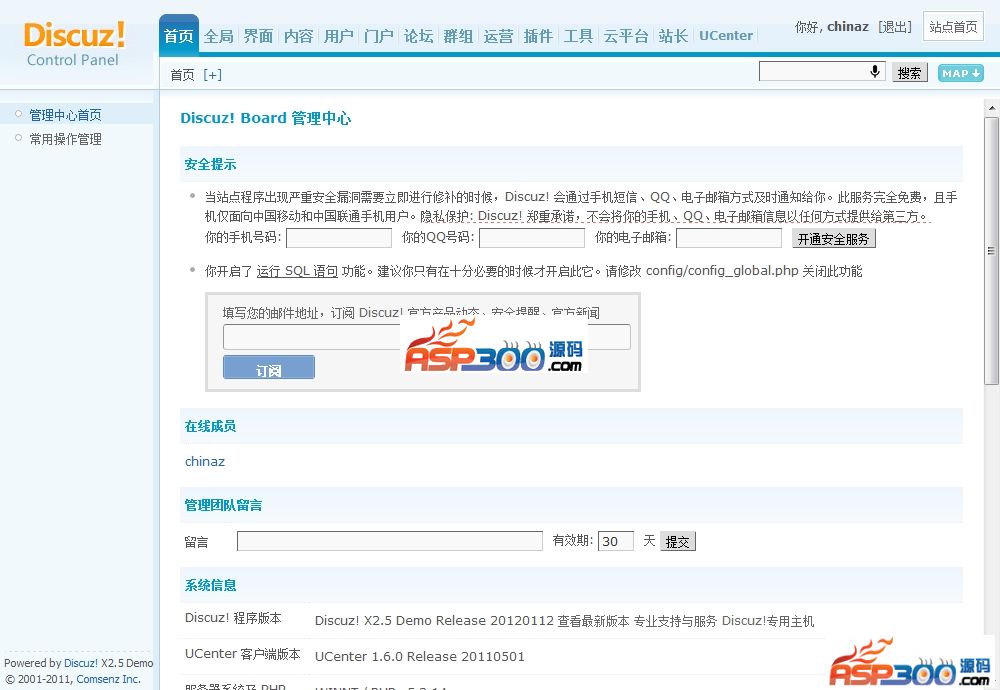The width and height of the screenshot is (1000, 690).
Task: Click the 搜索 search button
Action: tap(909, 73)
